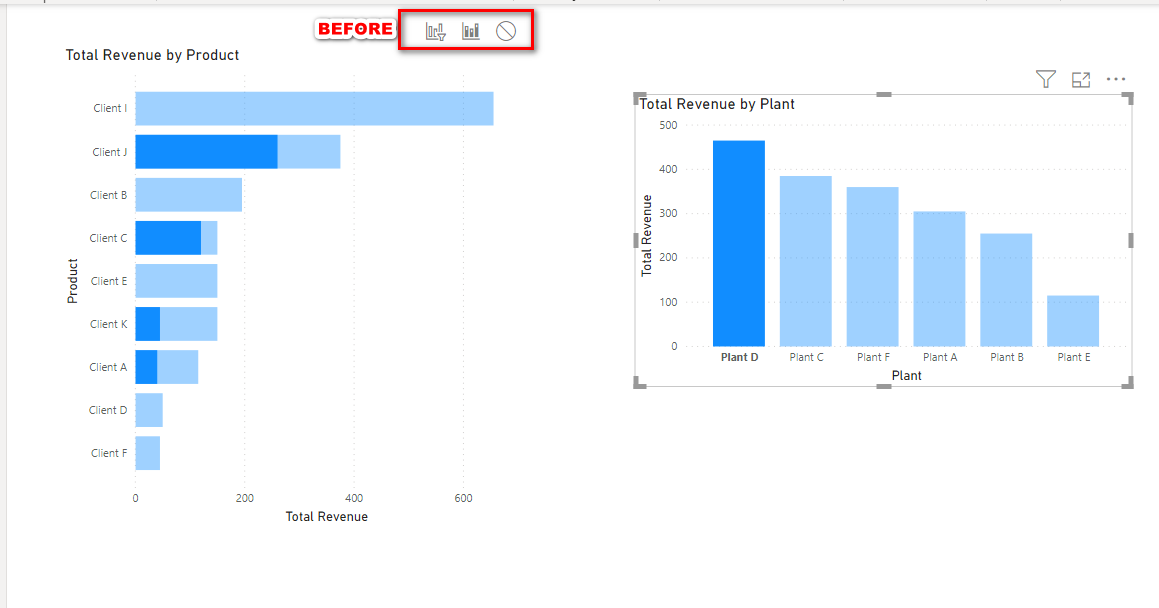
Task: Select the Plant D bar
Action: [739, 244]
